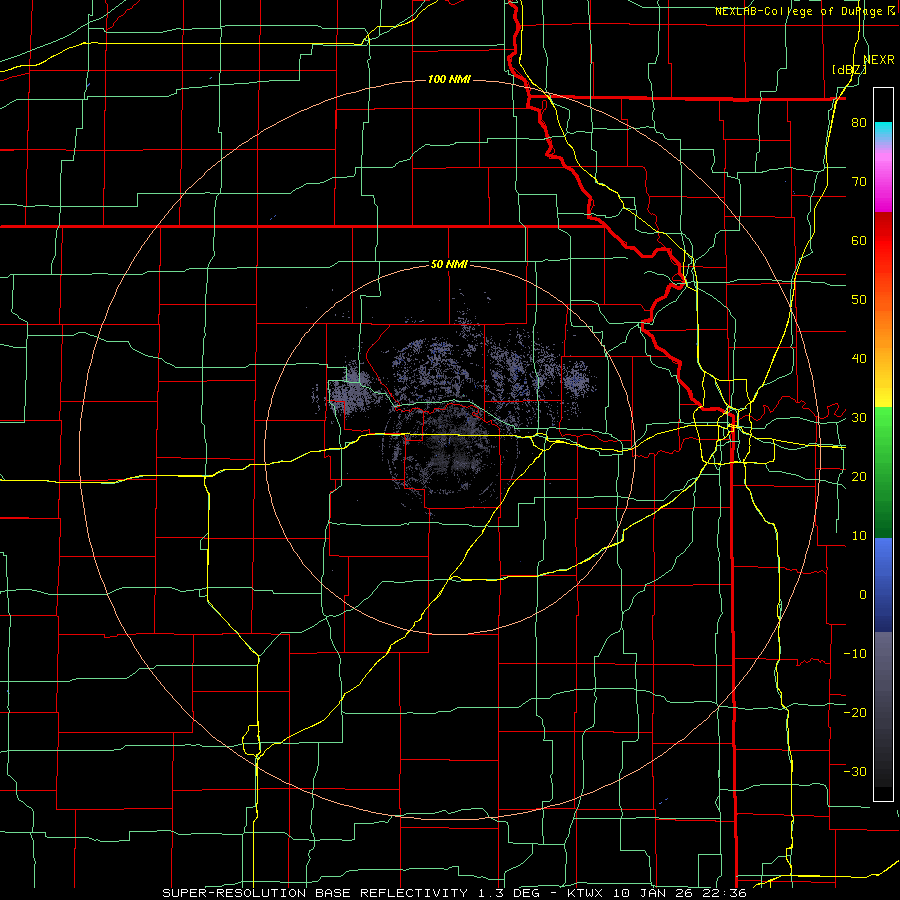Viewport: 900px width, 900px height.
Task: Click the 10 value on the dBZ scale
Action: point(859,536)
